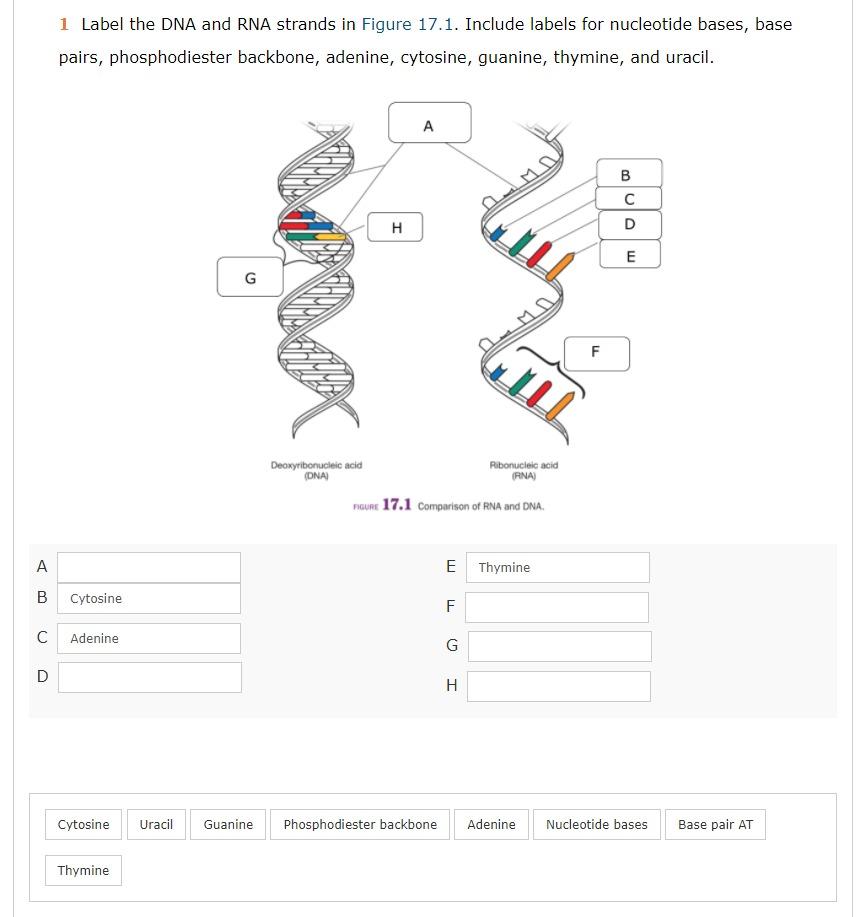Click answer field E containing Thymine
This screenshot has width=858, height=917.
(x=558, y=567)
